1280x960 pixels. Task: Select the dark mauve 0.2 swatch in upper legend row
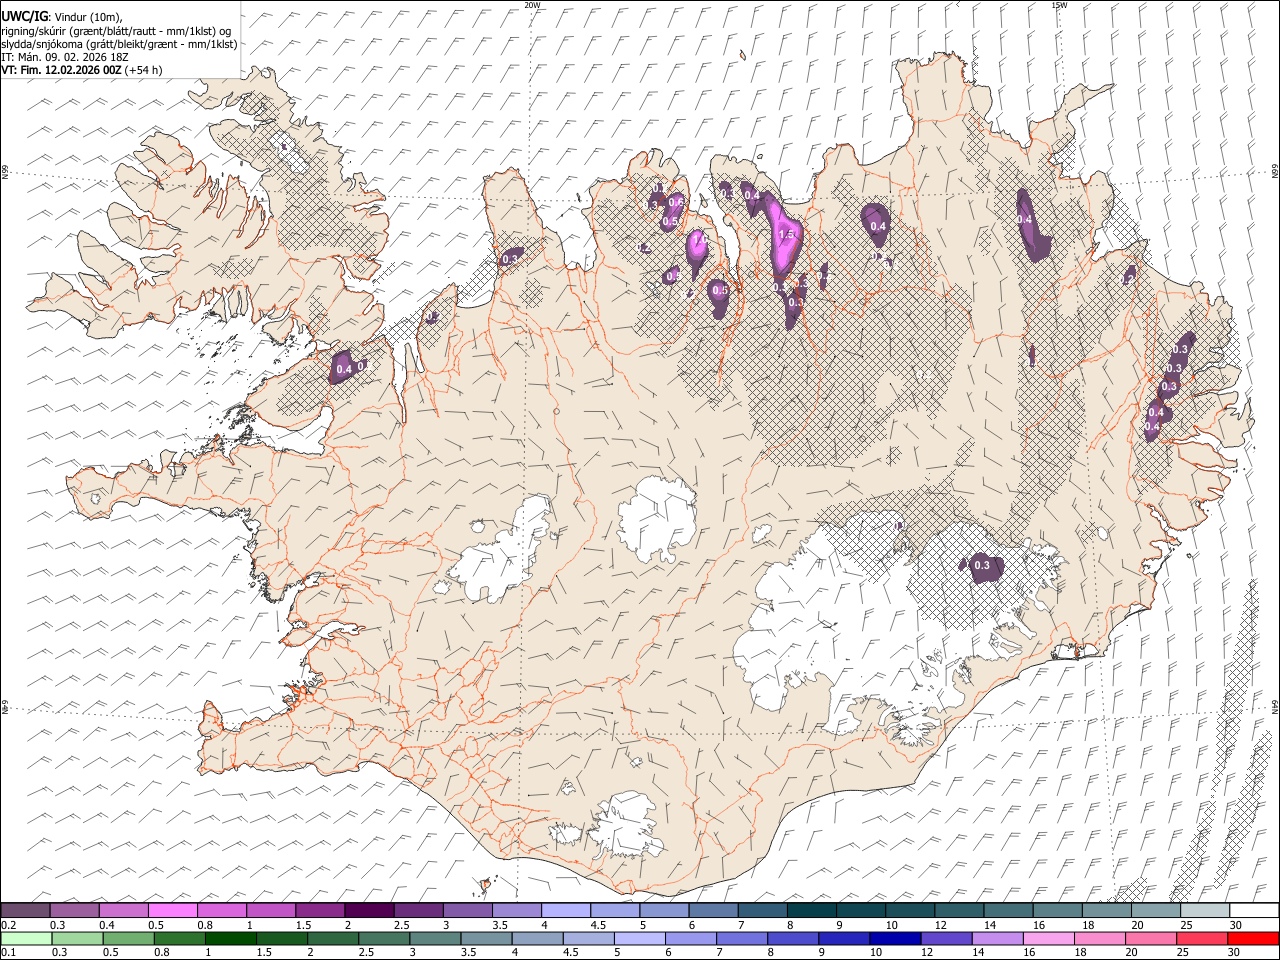[x=26, y=911]
